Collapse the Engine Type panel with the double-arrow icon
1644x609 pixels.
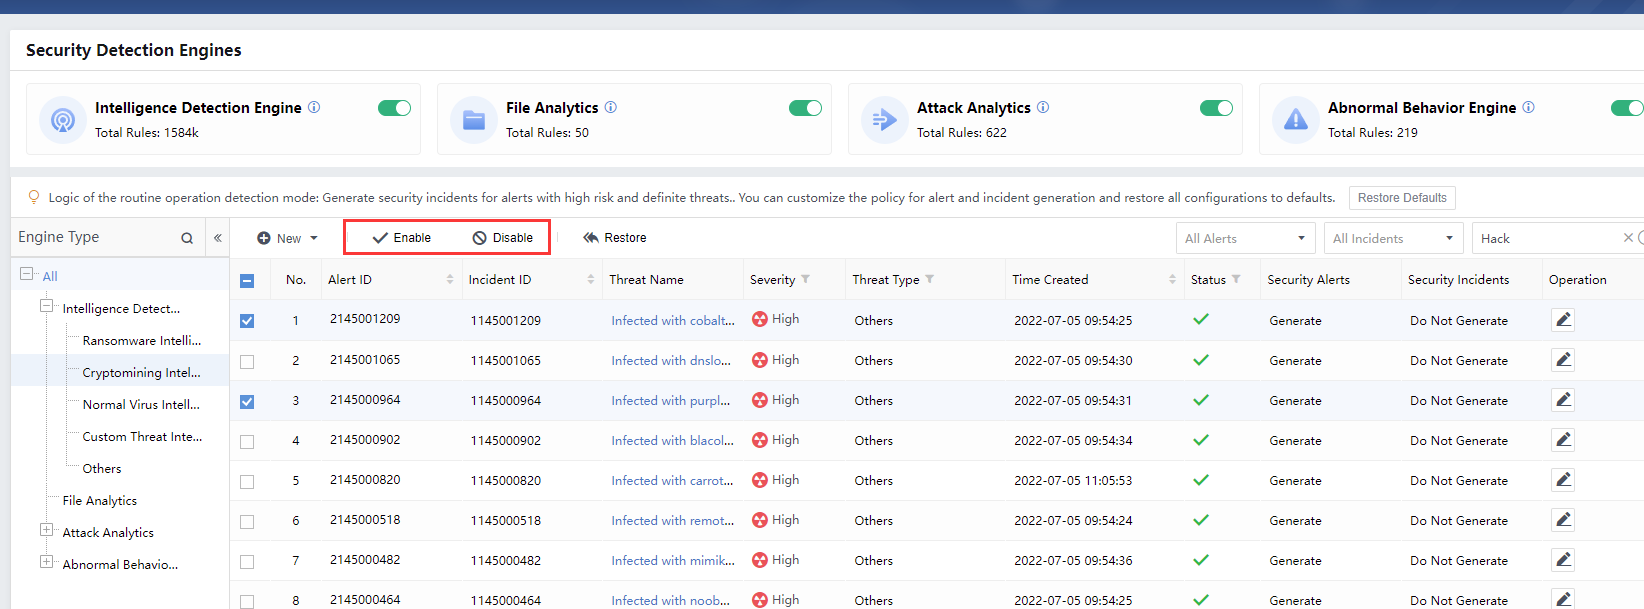coord(218,238)
